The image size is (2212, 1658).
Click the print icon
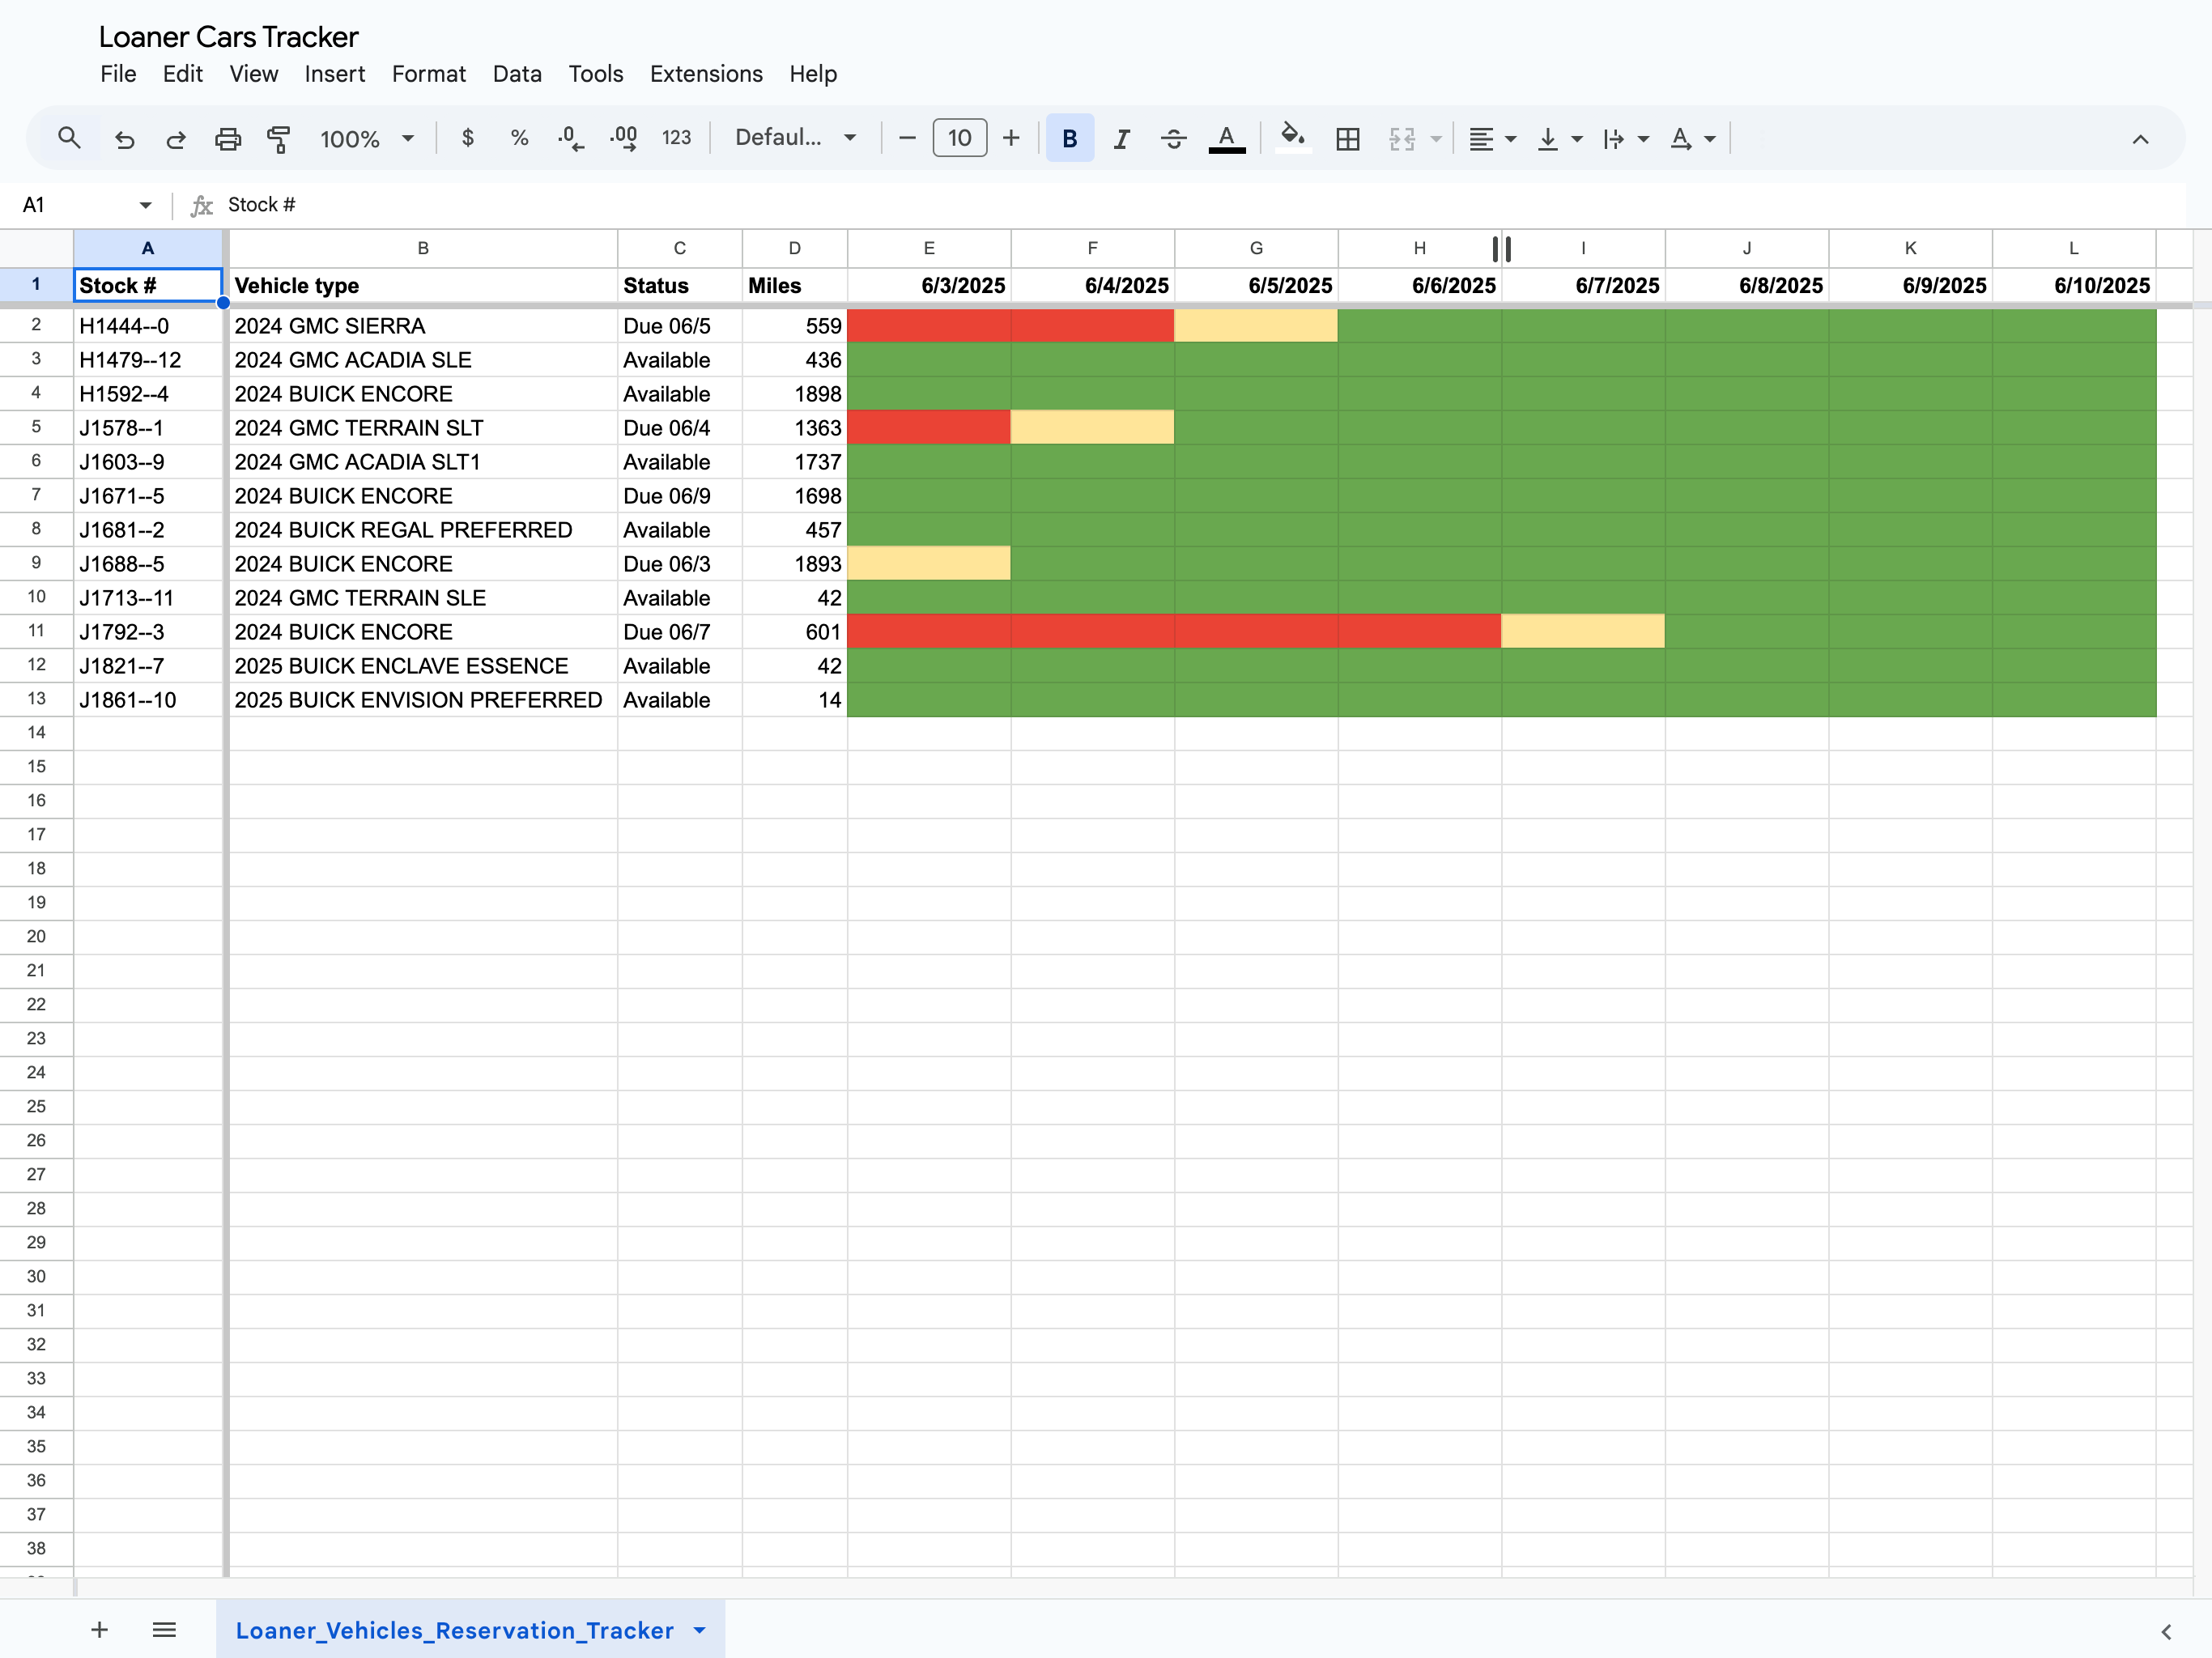(x=228, y=139)
